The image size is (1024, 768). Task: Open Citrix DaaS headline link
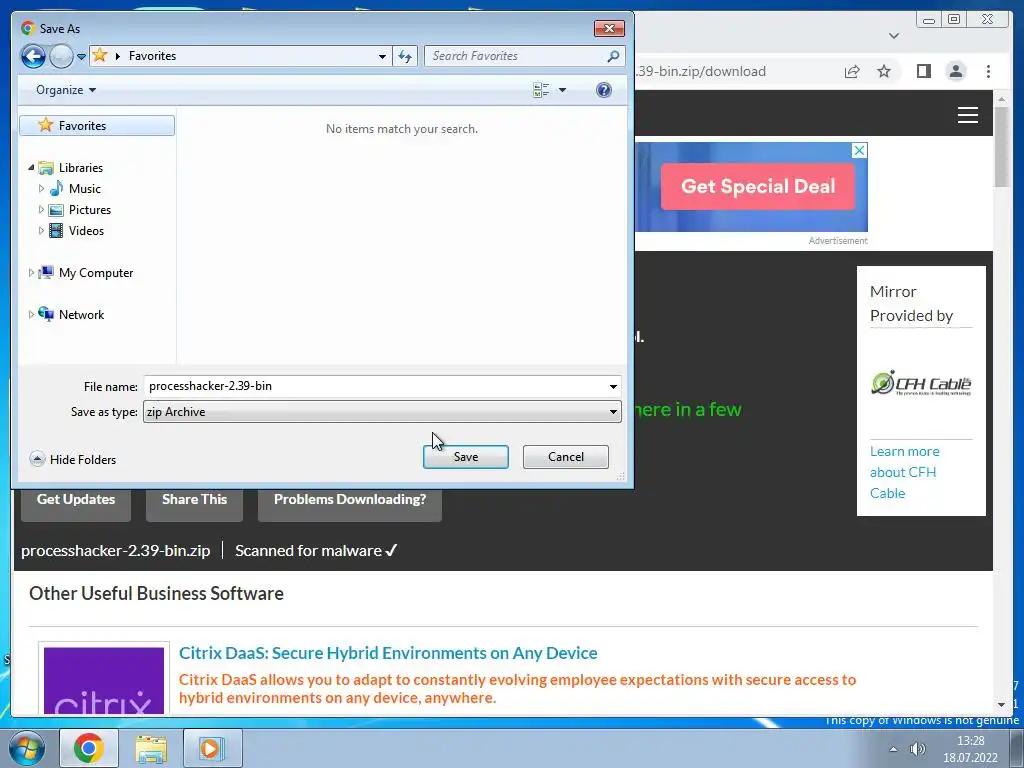point(388,653)
